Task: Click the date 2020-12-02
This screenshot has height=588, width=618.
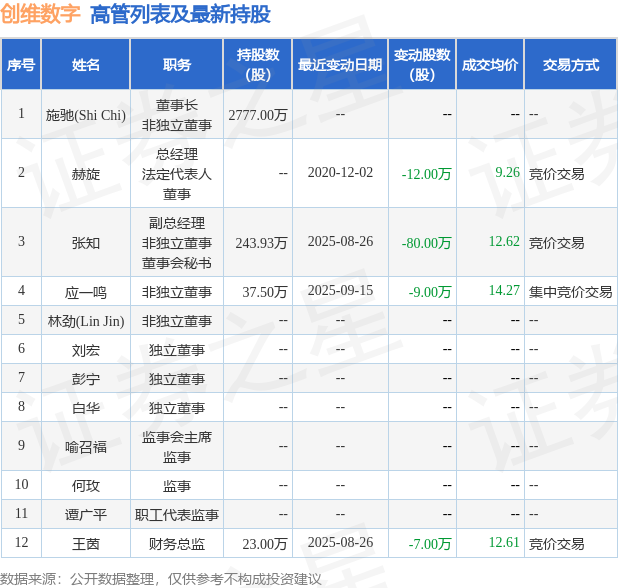Action: coord(340,173)
